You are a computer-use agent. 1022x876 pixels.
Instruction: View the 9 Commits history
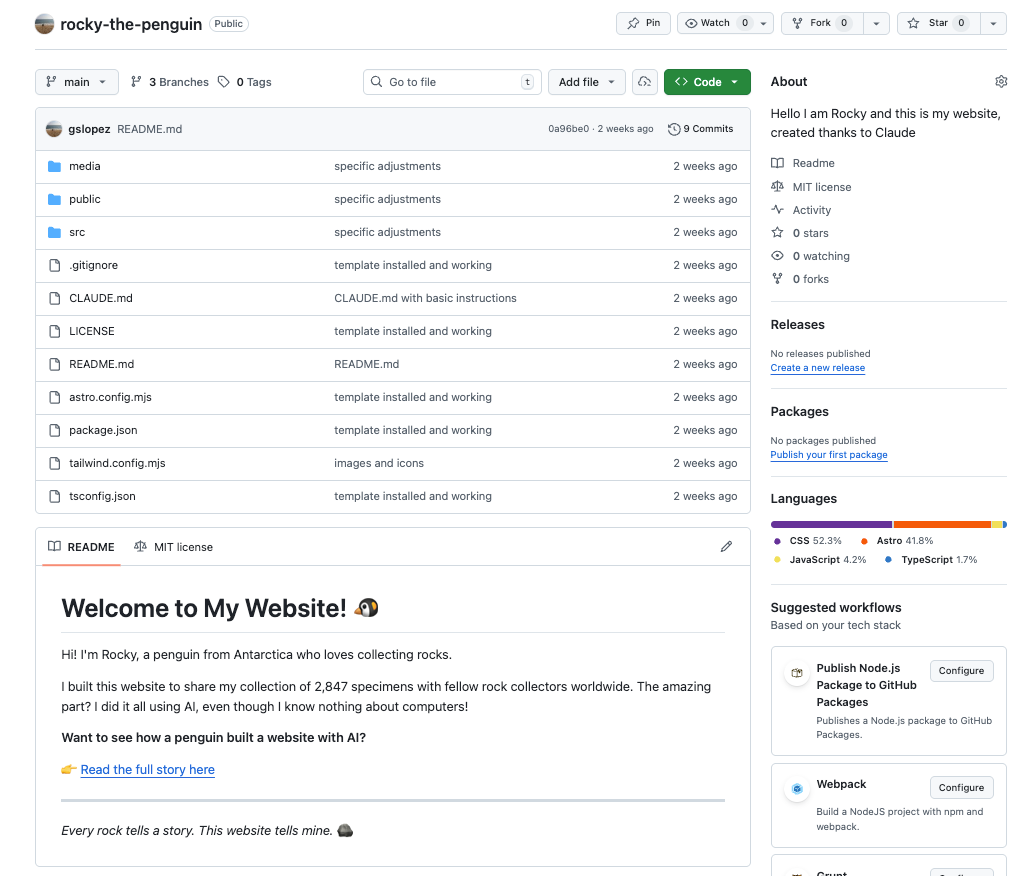pos(701,129)
